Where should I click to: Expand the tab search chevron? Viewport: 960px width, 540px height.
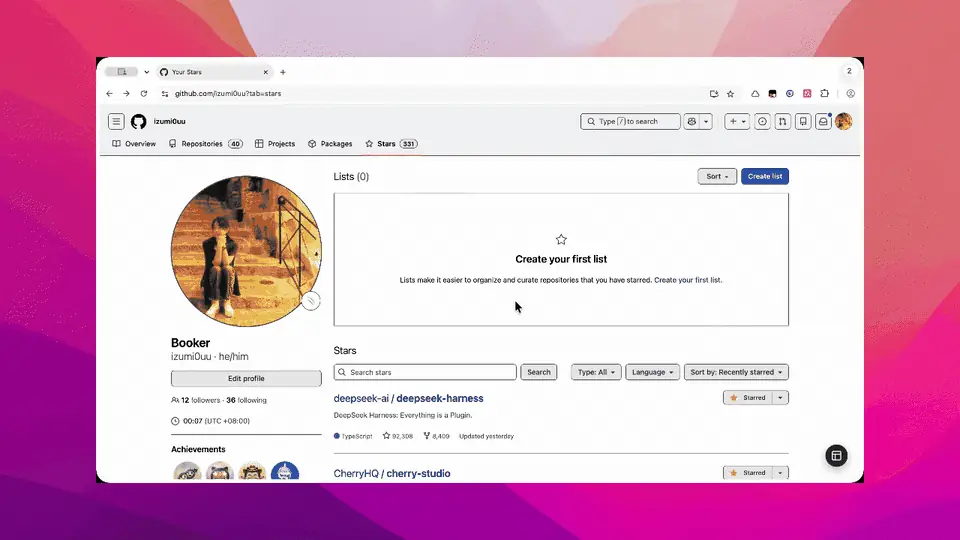click(146, 72)
